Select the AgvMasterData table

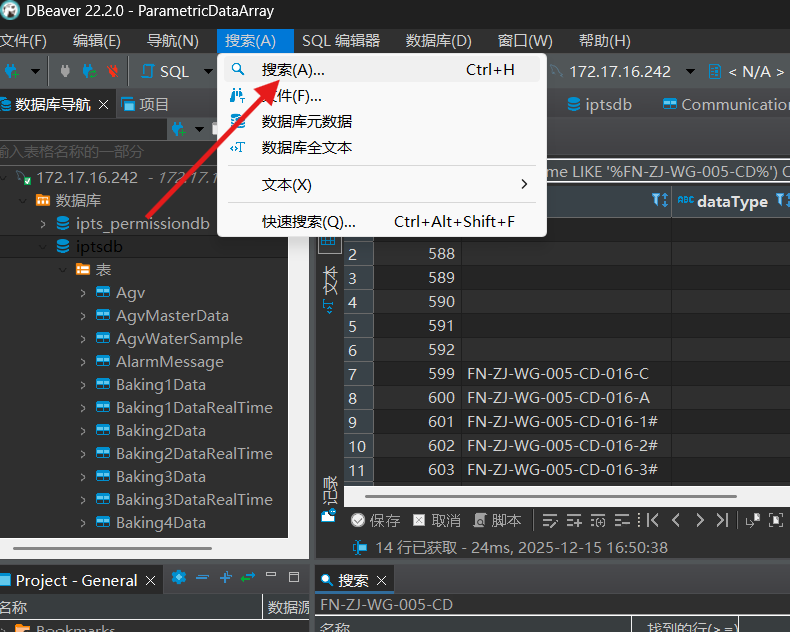click(172, 316)
